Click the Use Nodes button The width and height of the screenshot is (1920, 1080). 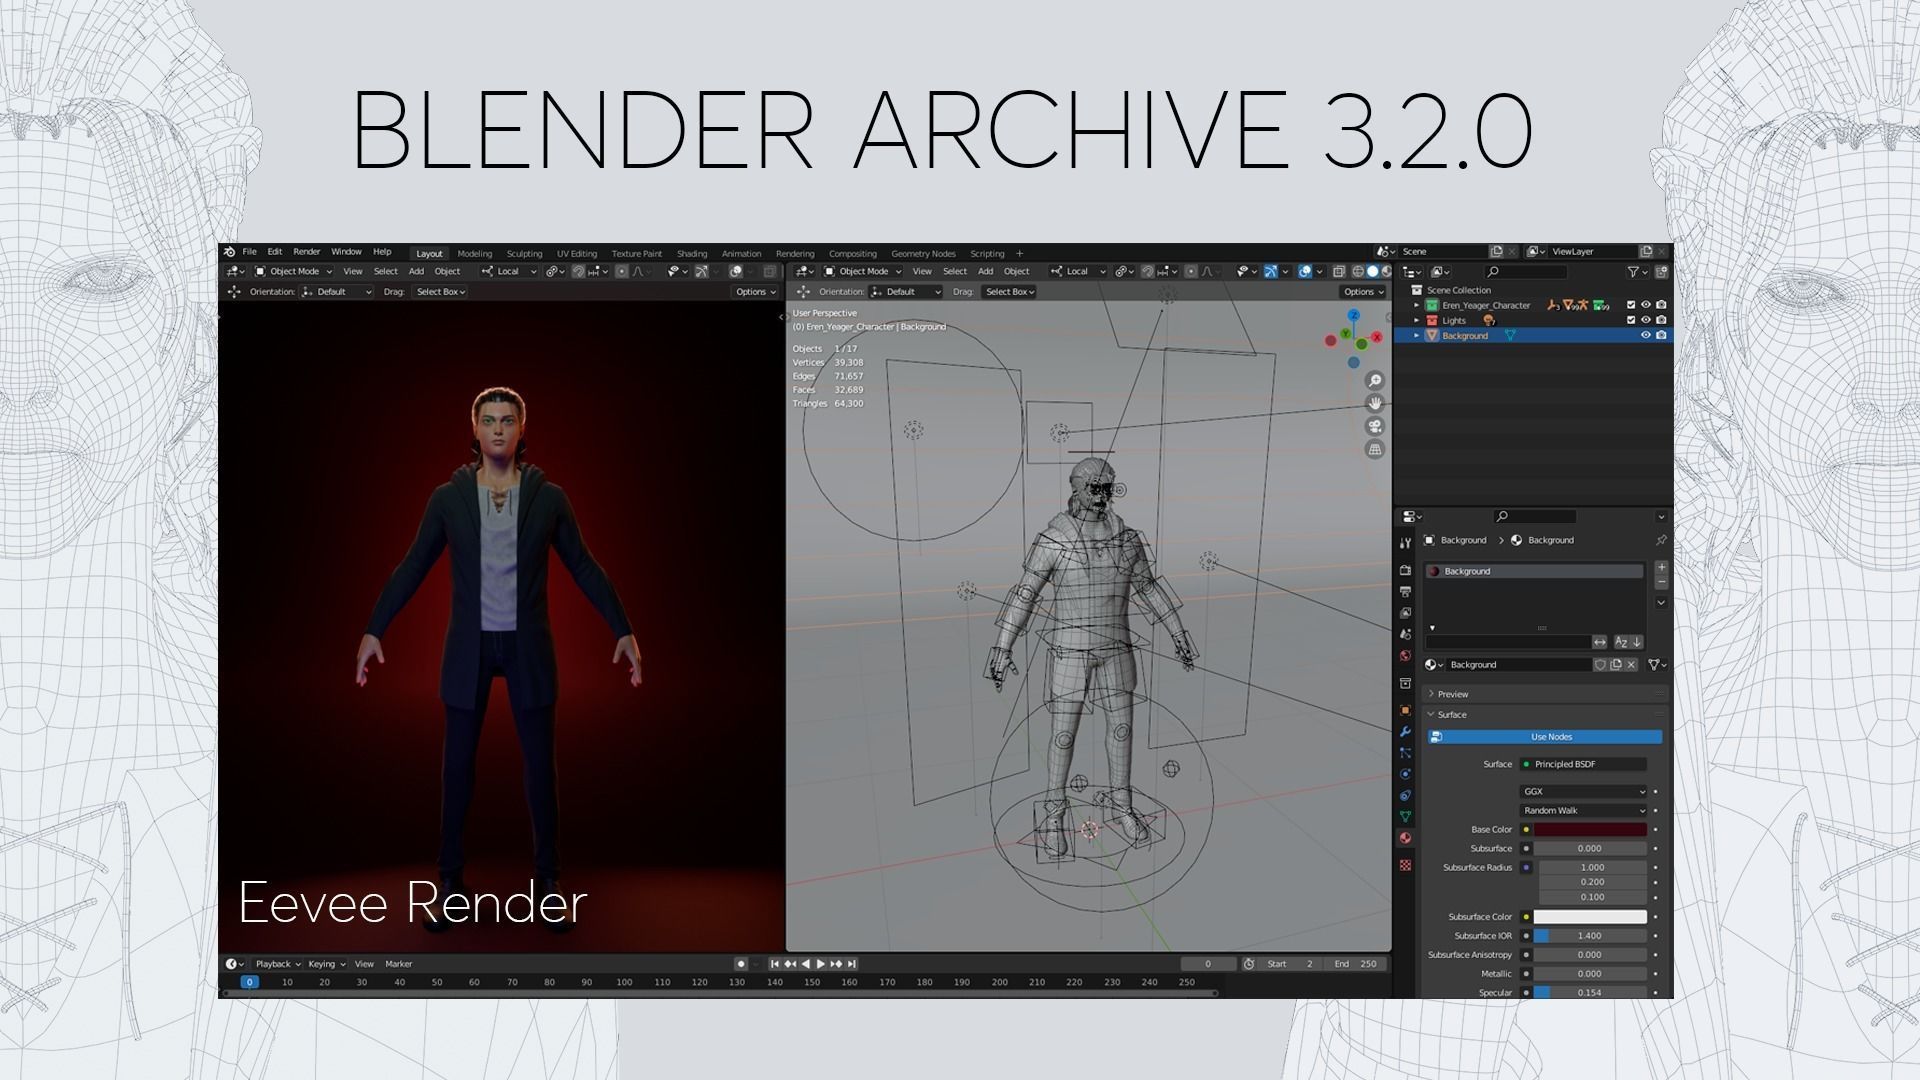point(1544,737)
